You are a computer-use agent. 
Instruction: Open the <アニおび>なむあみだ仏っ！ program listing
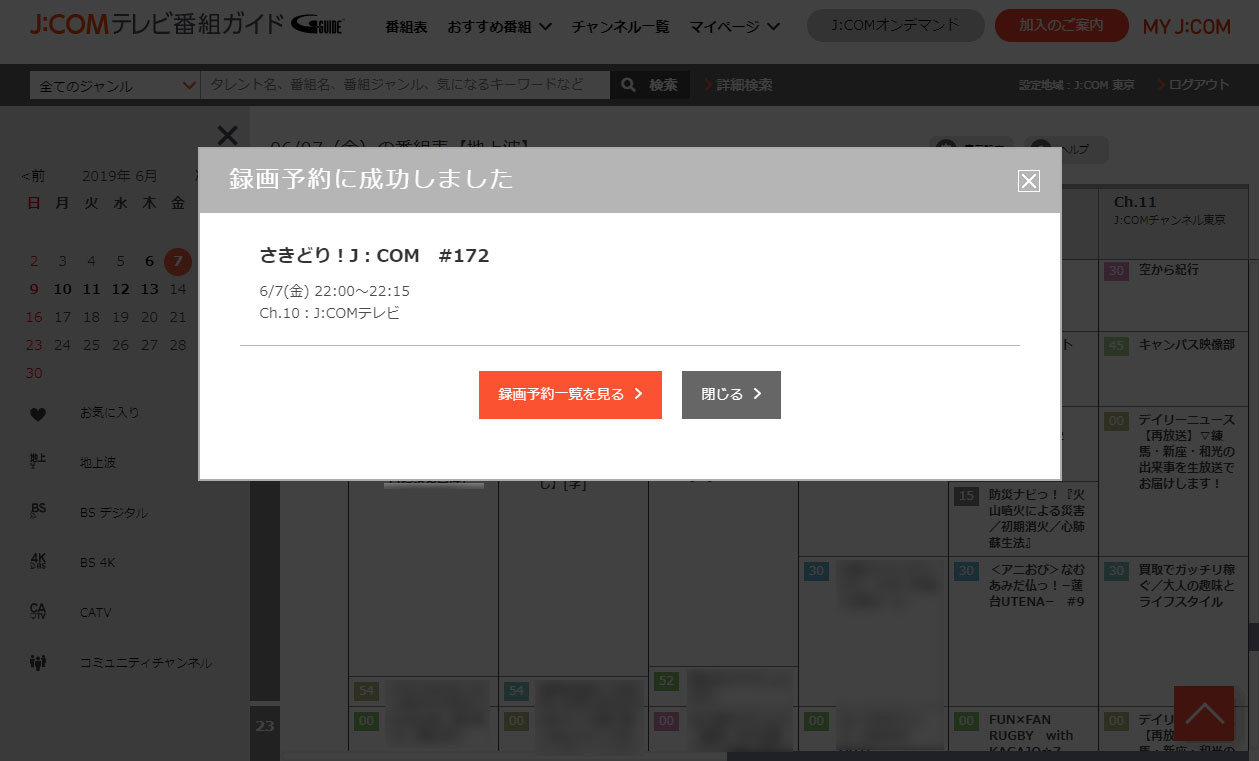pyautogui.click(x=1036, y=586)
